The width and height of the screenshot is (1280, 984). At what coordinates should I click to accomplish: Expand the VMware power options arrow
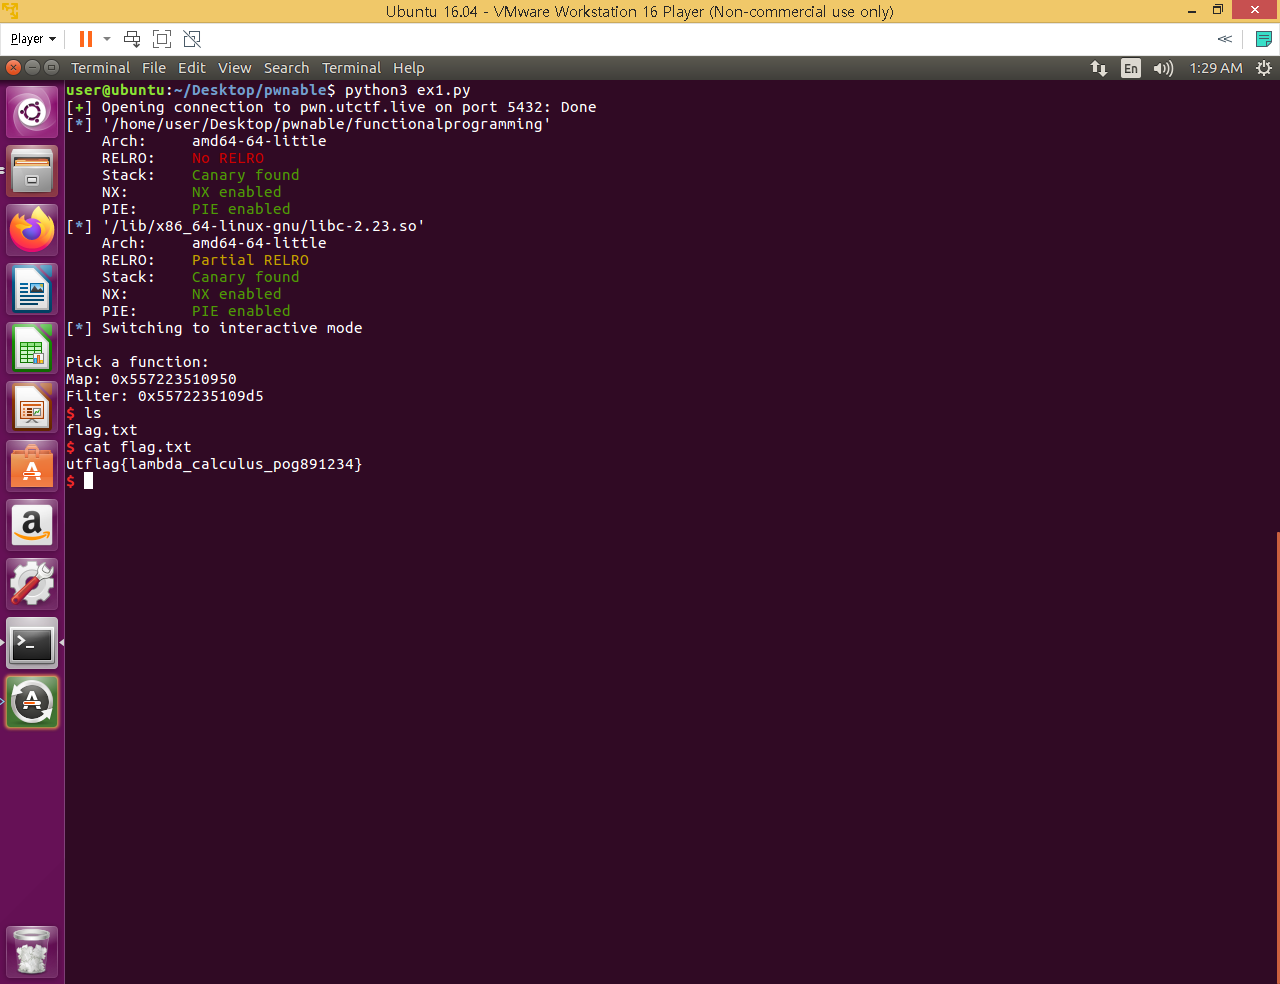(x=107, y=39)
